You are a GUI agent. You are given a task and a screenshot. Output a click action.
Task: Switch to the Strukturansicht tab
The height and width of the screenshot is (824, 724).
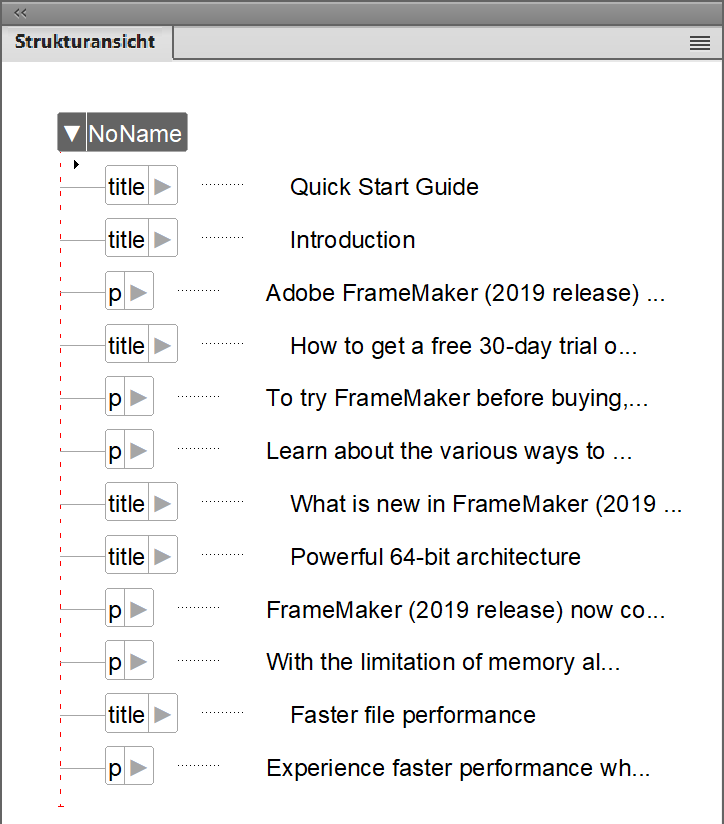tap(85, 42)
